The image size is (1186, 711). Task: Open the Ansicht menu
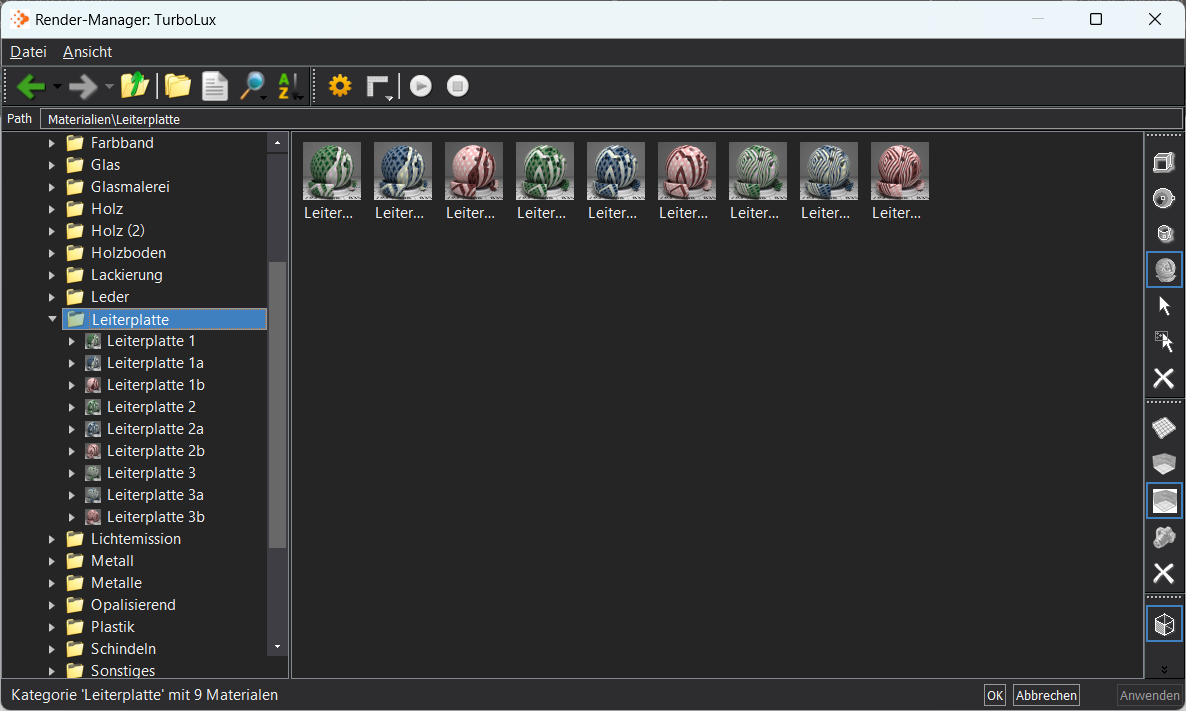pyautogui.click(x=88, y=51)
